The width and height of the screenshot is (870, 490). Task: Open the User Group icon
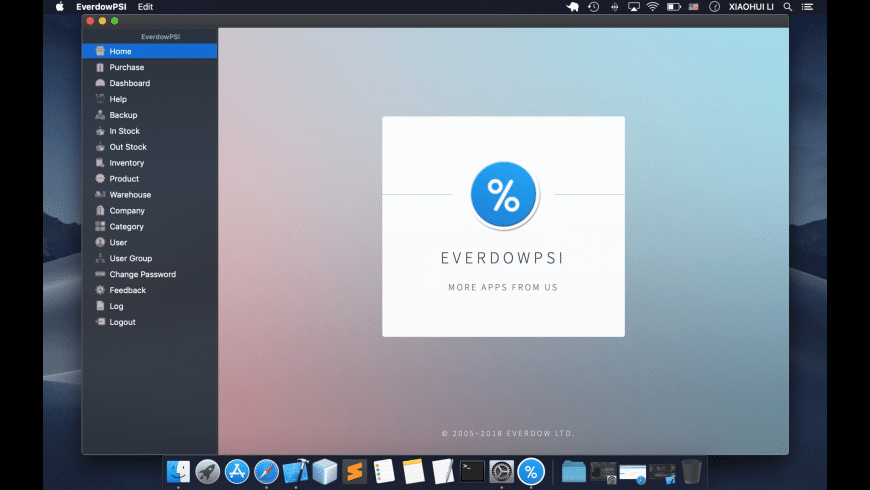point(100,258)
